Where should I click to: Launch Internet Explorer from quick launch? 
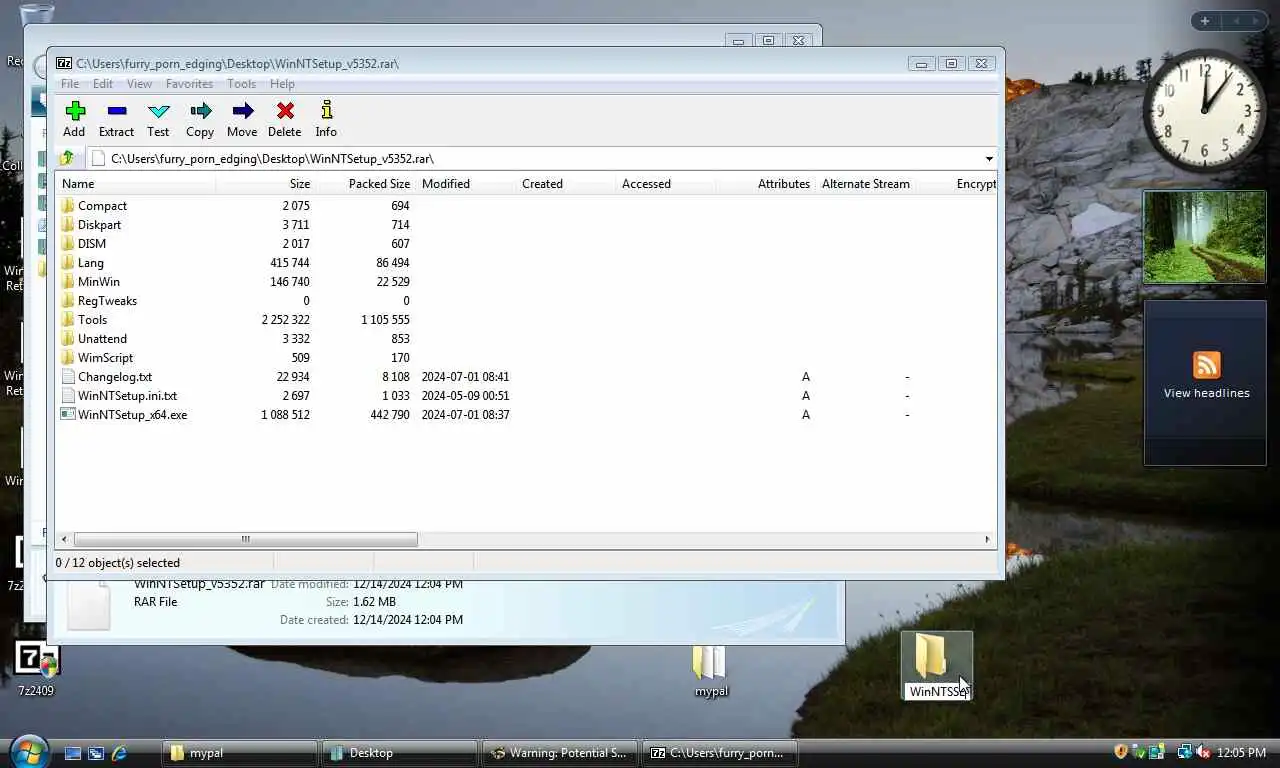point(119,753)
